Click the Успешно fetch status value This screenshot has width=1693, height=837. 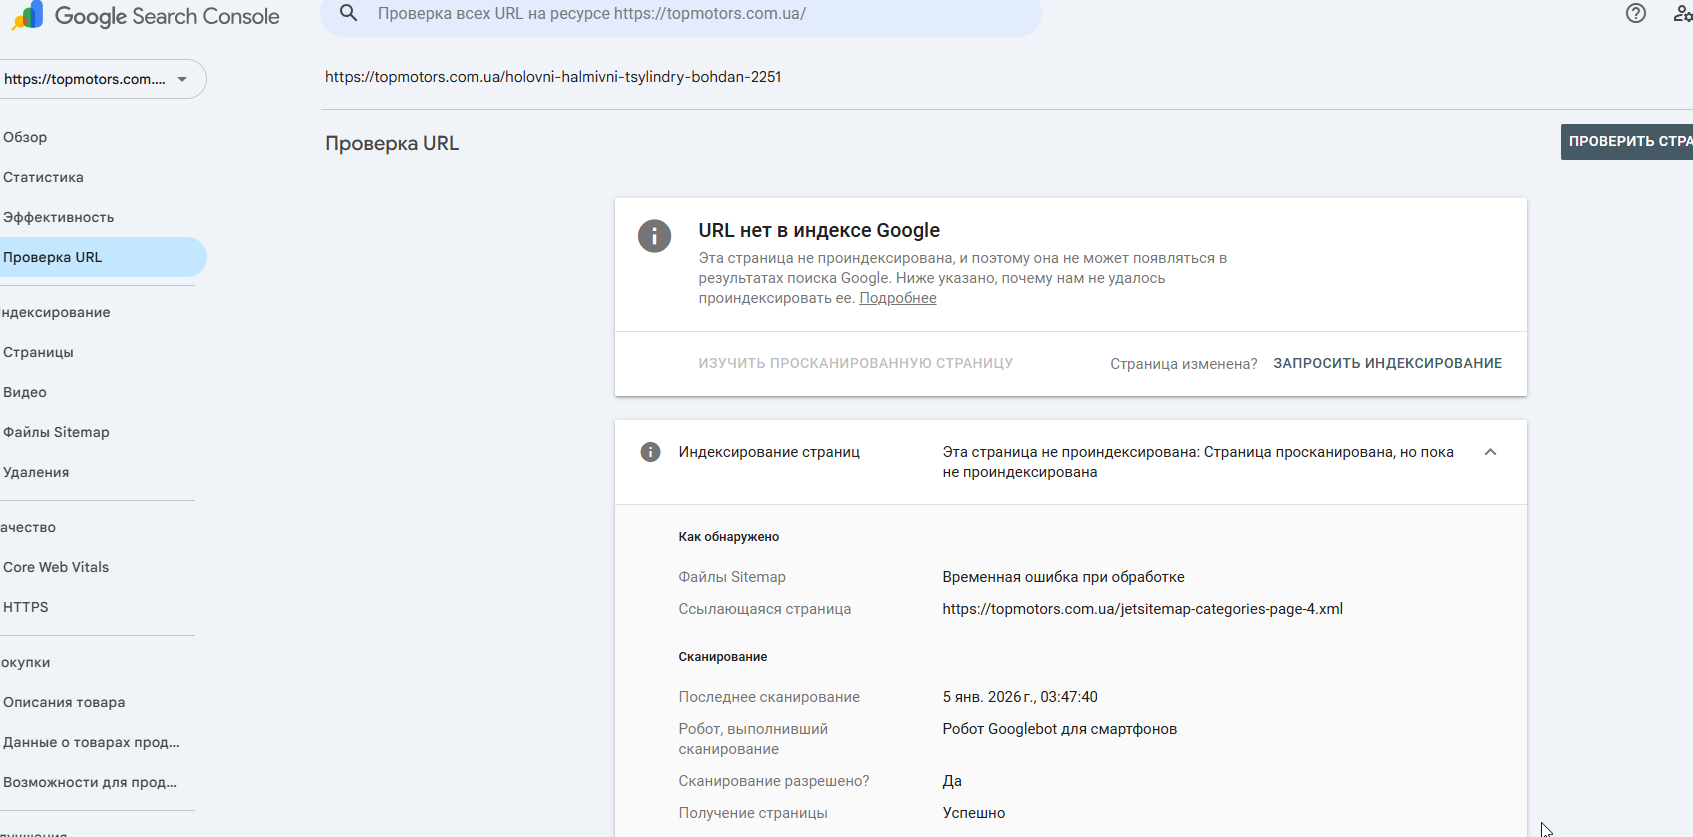tap(973, 813)
